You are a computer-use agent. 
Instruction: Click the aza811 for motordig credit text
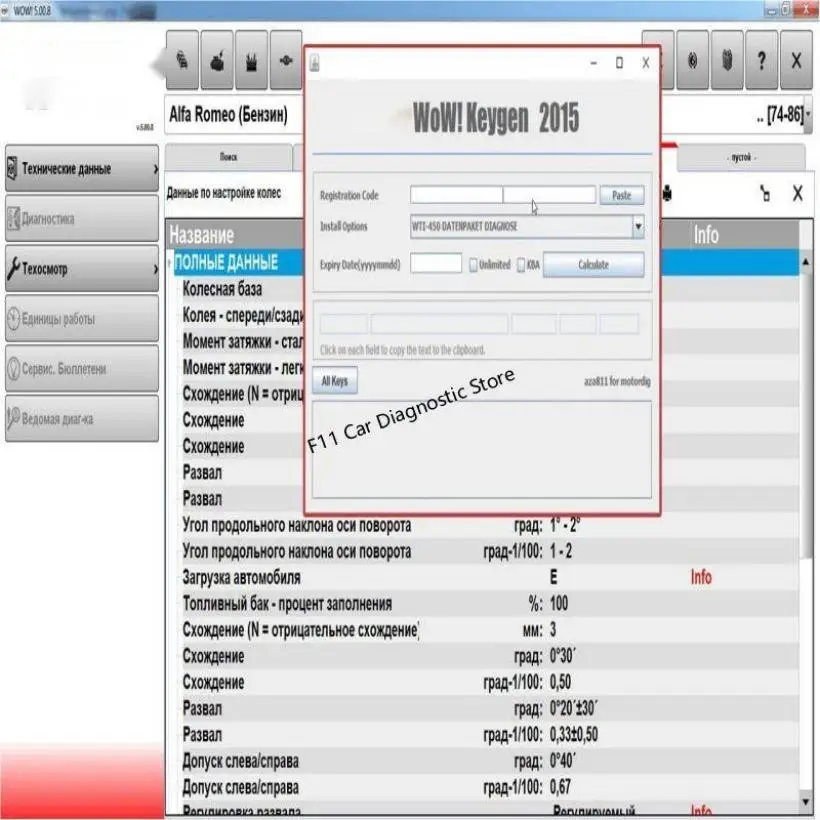(617, 381)
